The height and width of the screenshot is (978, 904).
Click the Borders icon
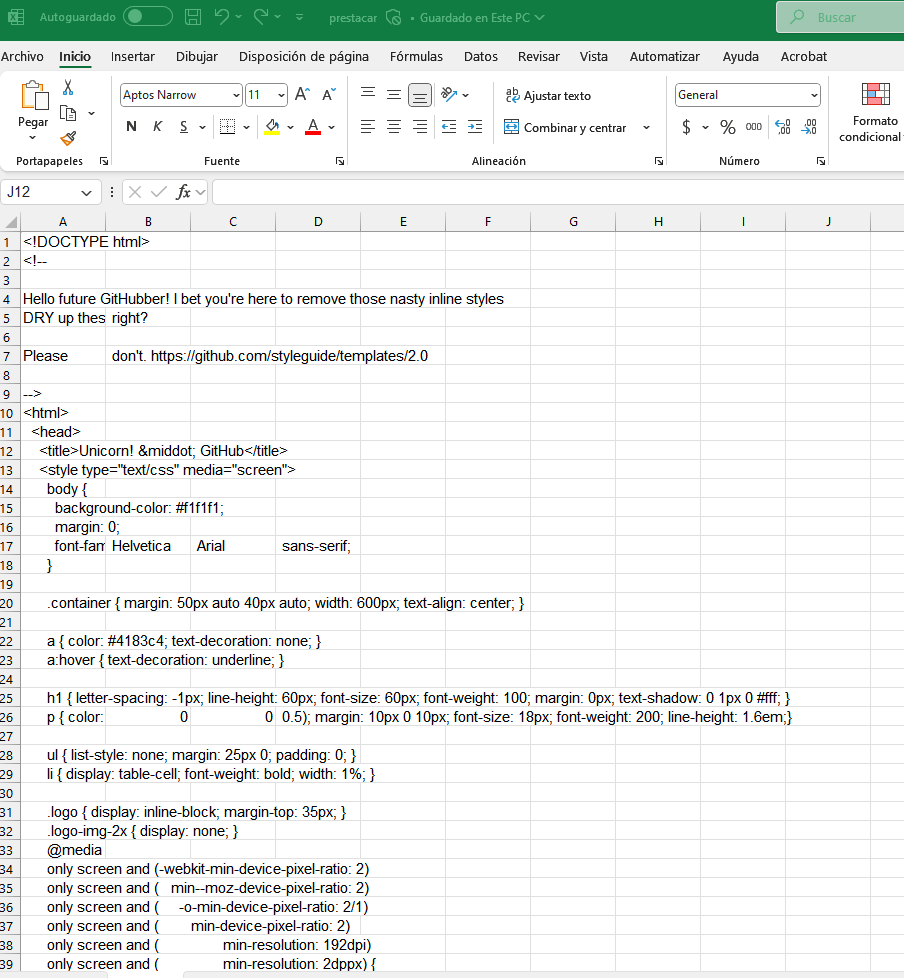coord(228,127)
